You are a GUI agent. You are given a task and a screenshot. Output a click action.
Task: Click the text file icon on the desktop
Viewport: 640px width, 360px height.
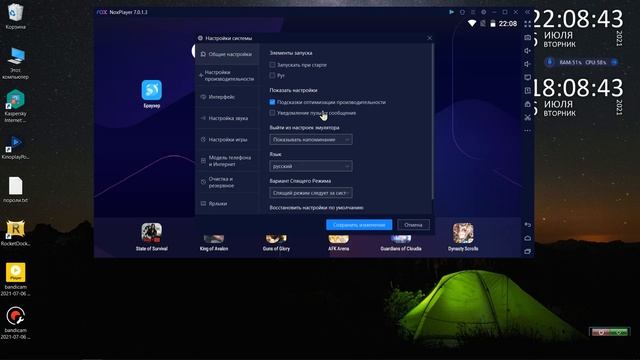pos(16,190)
